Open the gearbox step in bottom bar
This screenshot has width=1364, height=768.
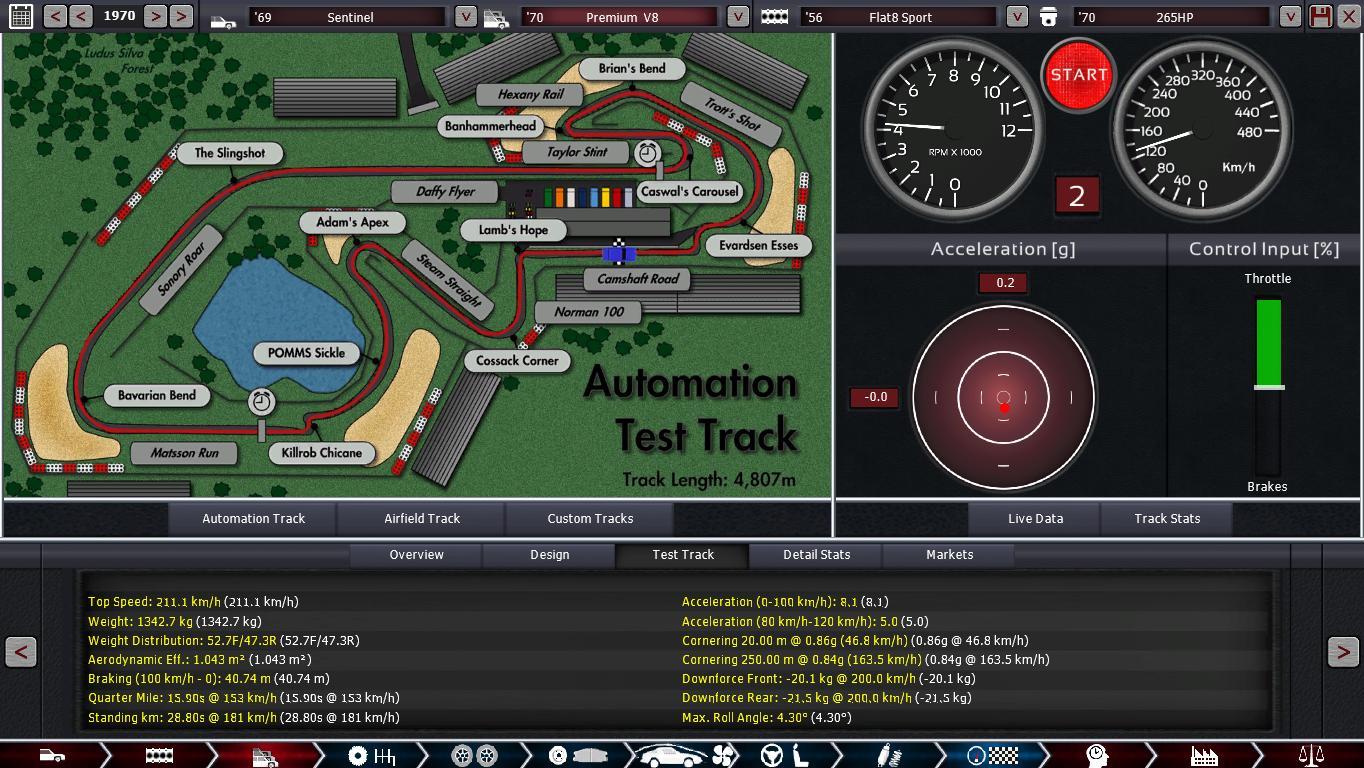[372, 755]
